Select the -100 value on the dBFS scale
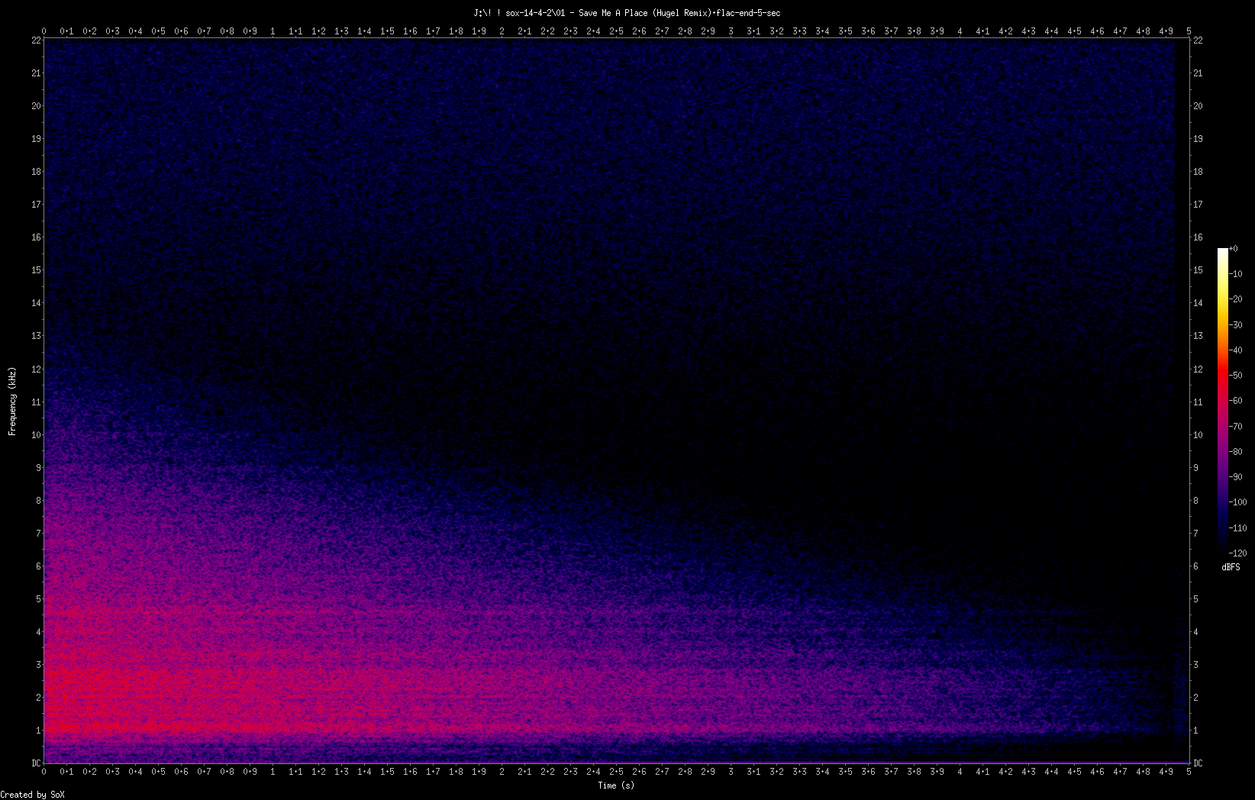1255x800 pixels. click(x=1237, y=502)
